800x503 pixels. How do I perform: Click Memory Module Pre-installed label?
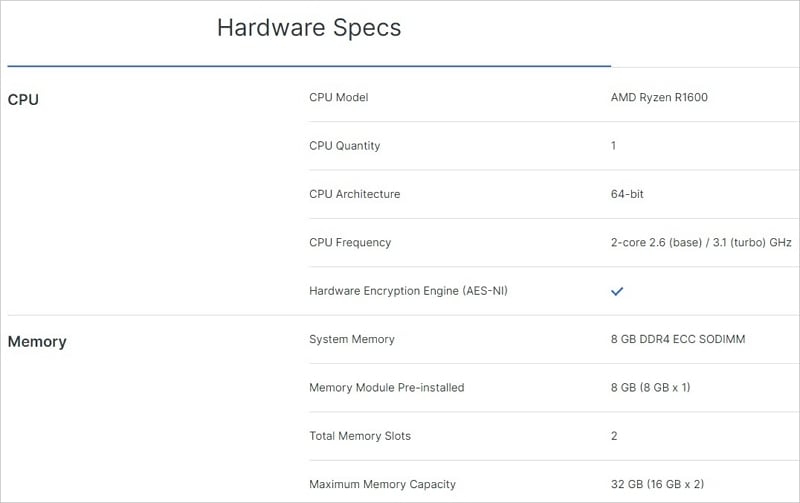[x=387, y=388]
